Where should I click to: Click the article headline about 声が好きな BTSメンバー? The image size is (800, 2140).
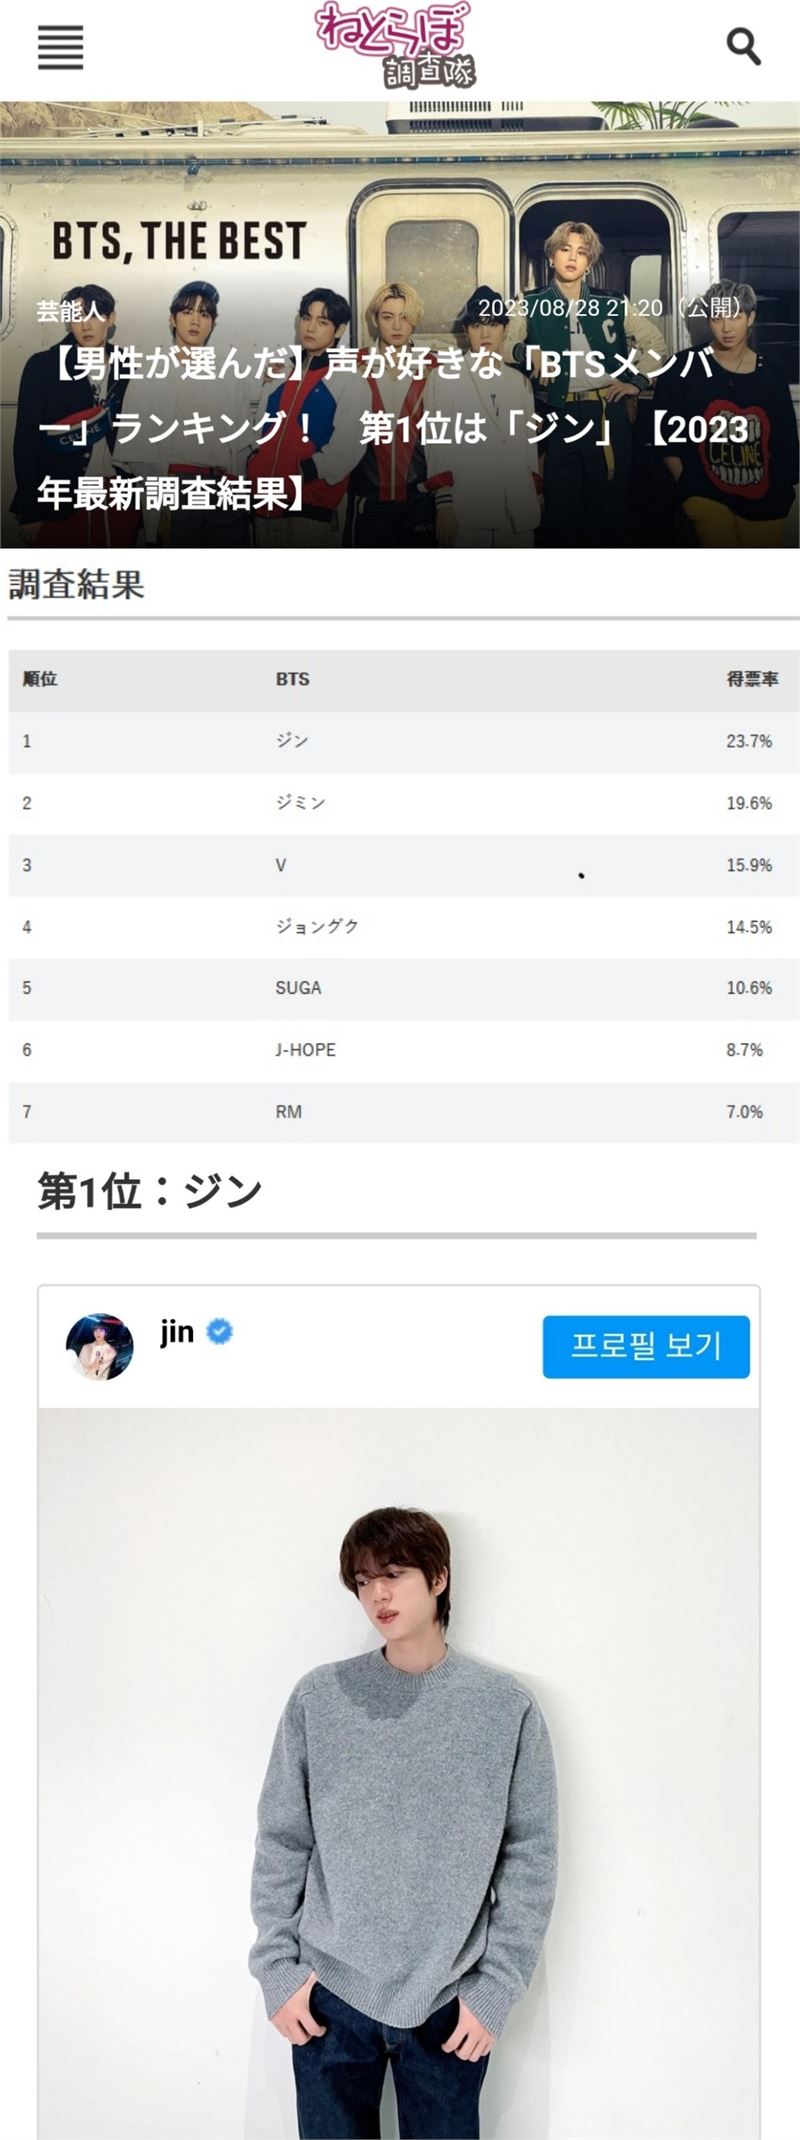[x=393, y=428]
